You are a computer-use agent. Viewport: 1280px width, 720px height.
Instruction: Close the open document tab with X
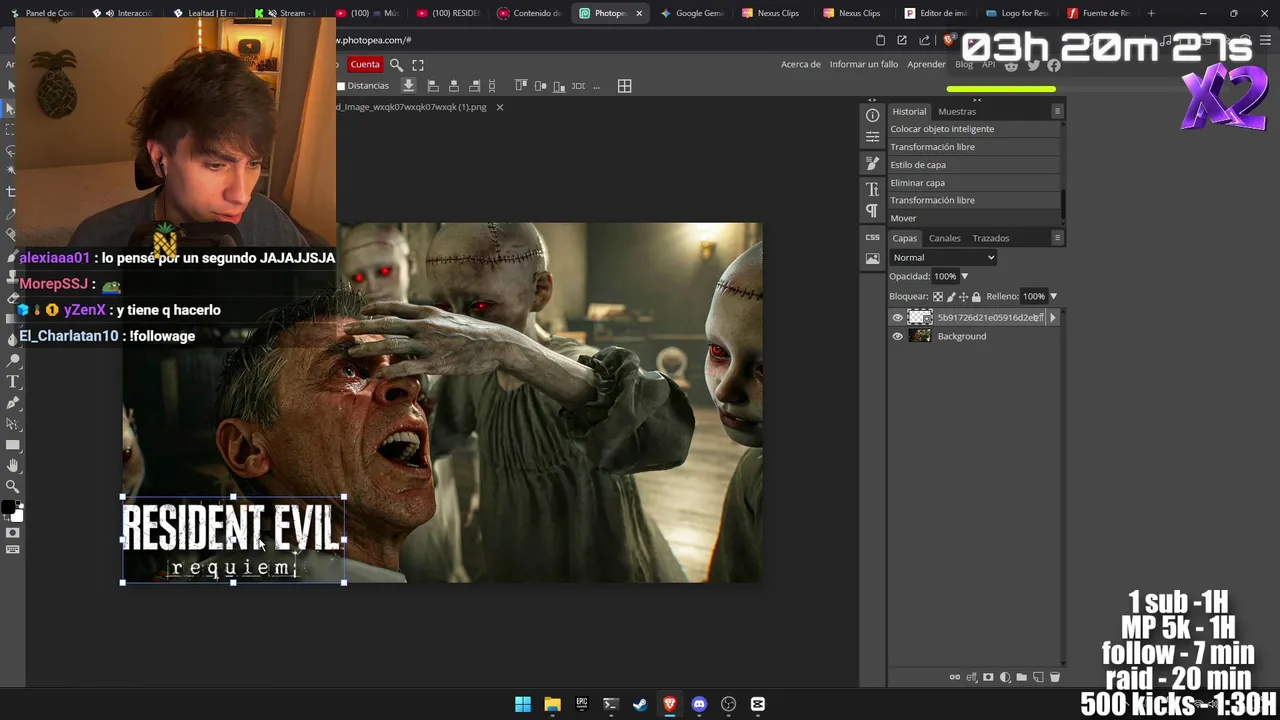pyautogui.click(x=500, y=107)
